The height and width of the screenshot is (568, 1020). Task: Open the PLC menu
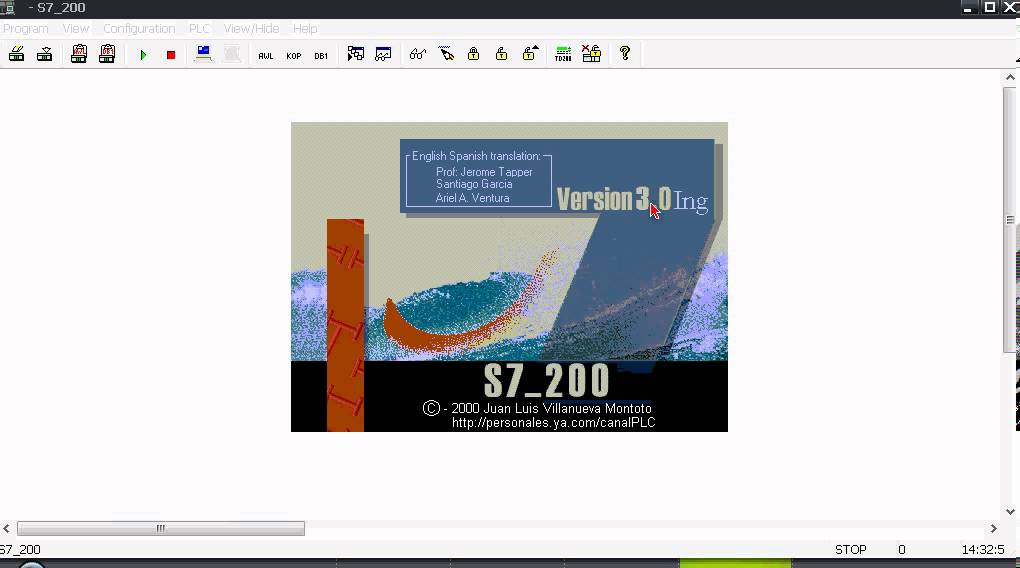199,29
